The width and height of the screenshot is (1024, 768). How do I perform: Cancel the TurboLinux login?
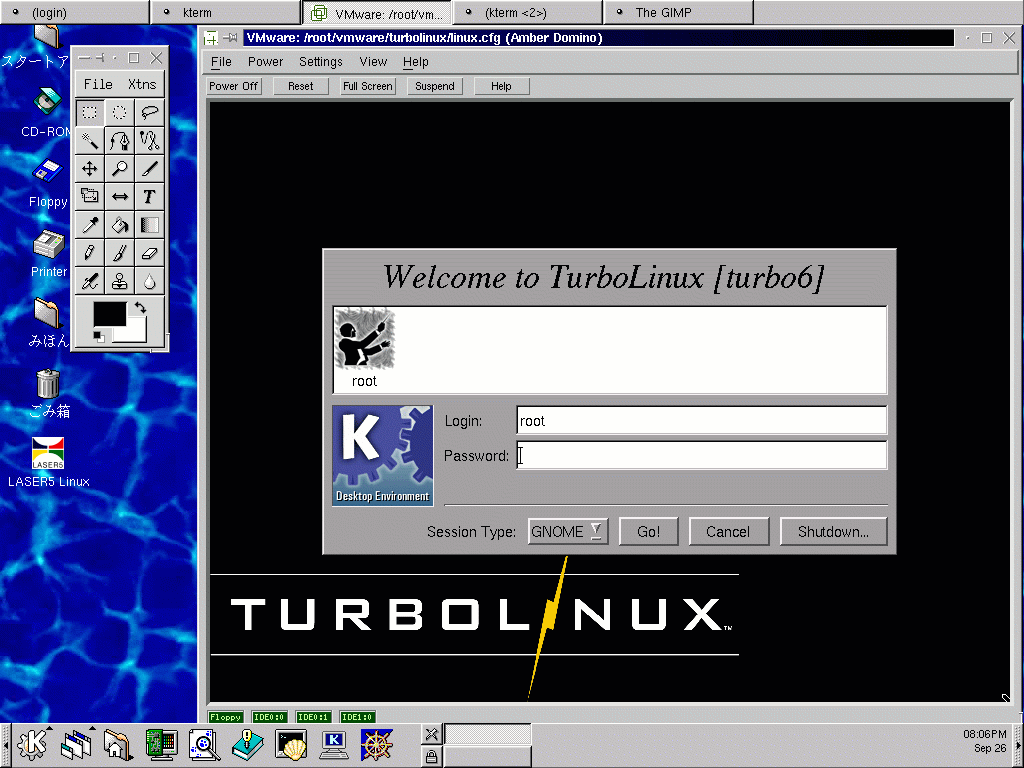(728, 532)
